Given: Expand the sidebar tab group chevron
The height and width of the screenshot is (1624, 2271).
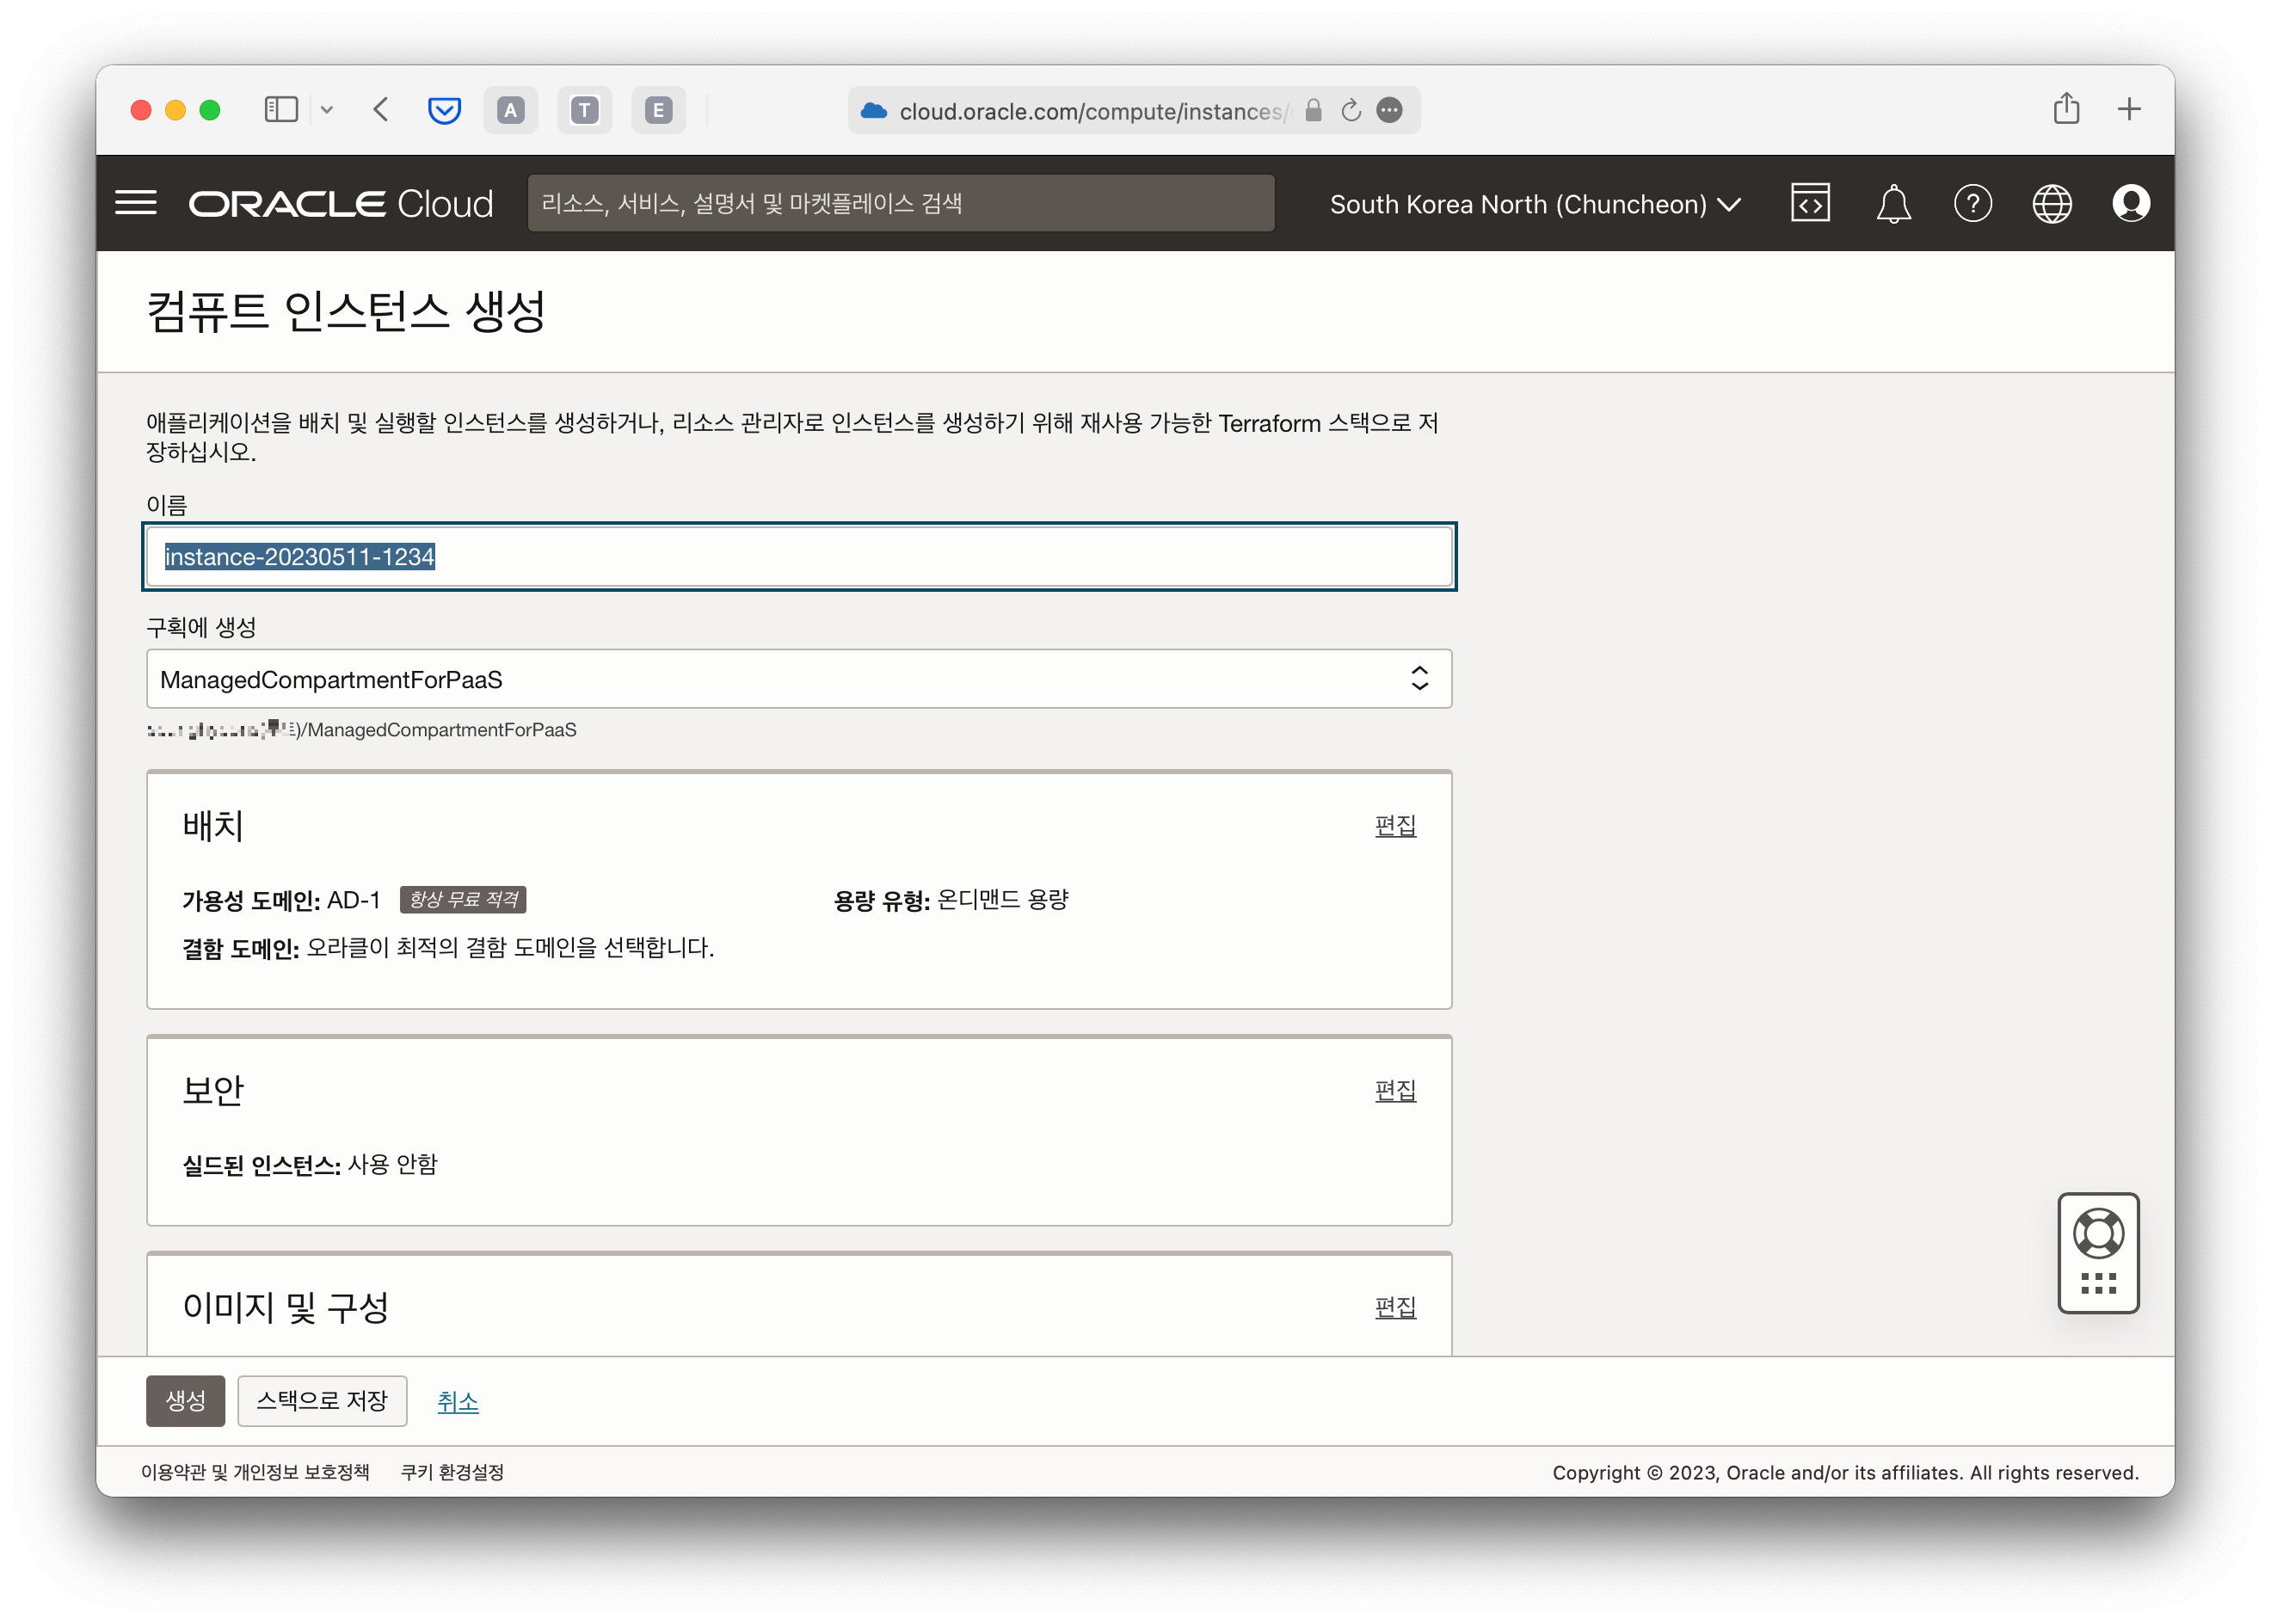Looking at the screenshot, I should click(x=327, y=111).
